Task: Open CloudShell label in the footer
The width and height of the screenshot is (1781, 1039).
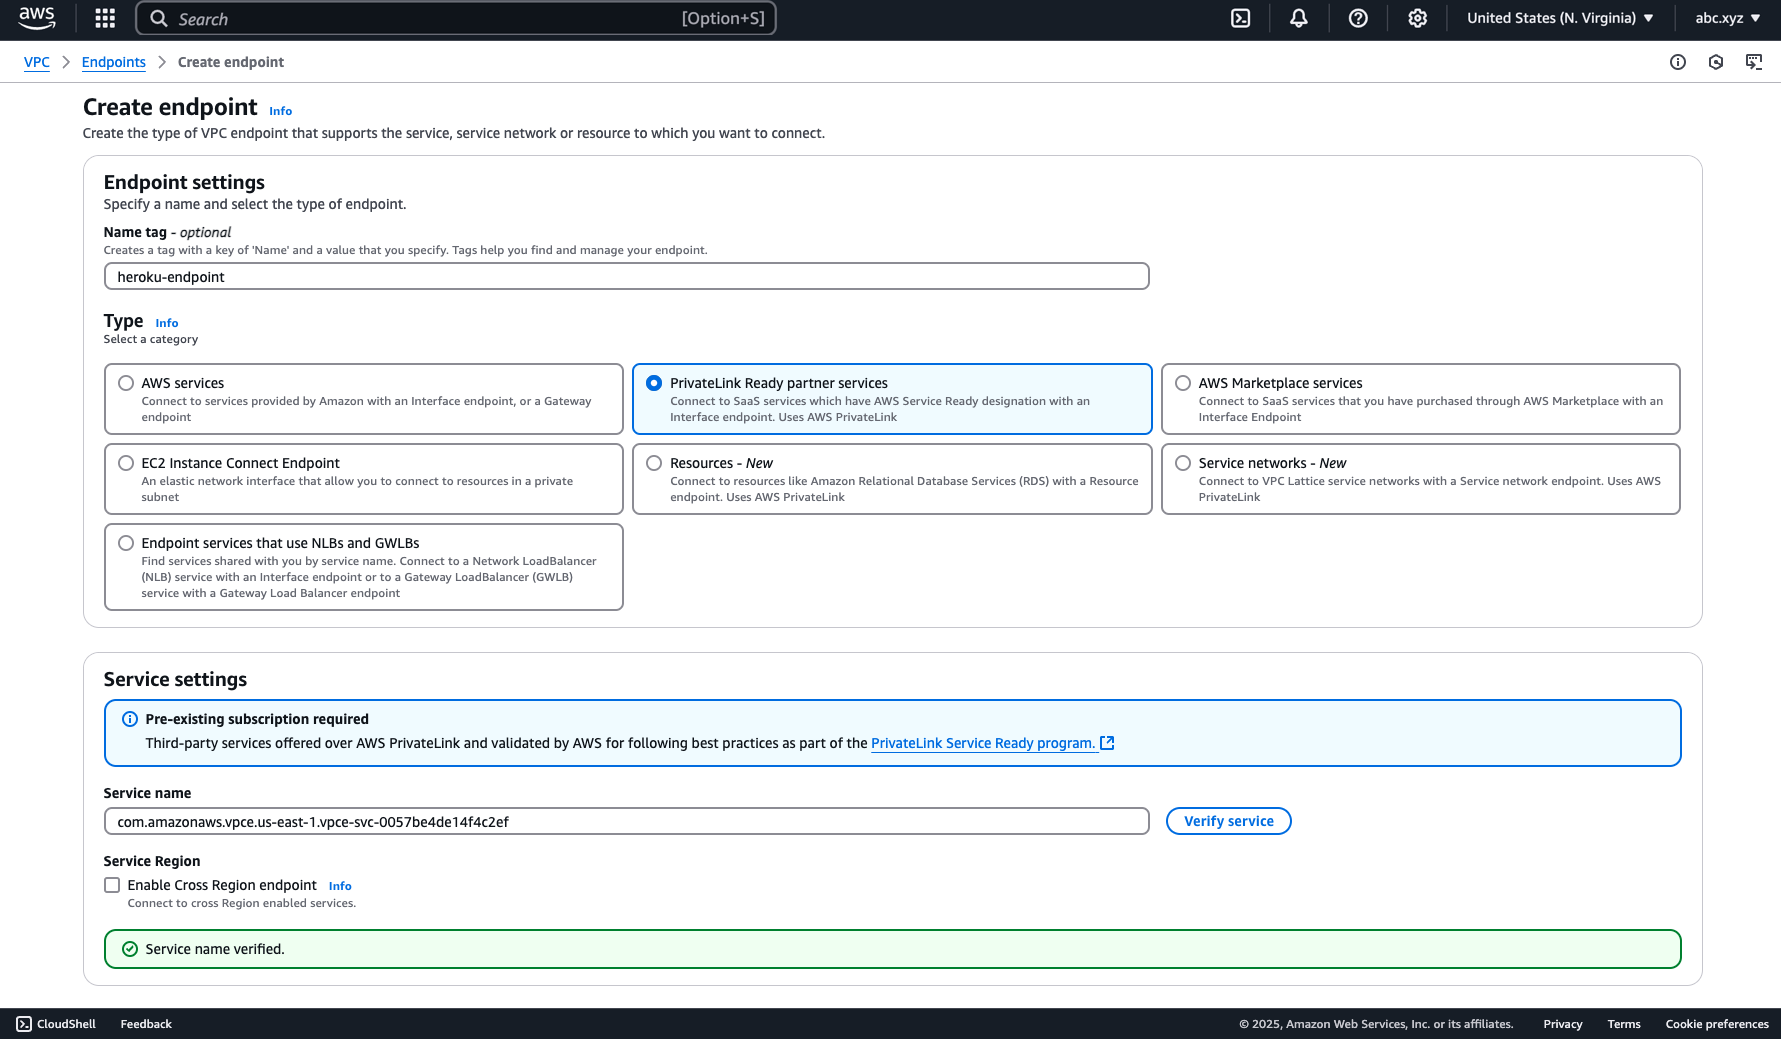Action: [x=66, y=1024]
